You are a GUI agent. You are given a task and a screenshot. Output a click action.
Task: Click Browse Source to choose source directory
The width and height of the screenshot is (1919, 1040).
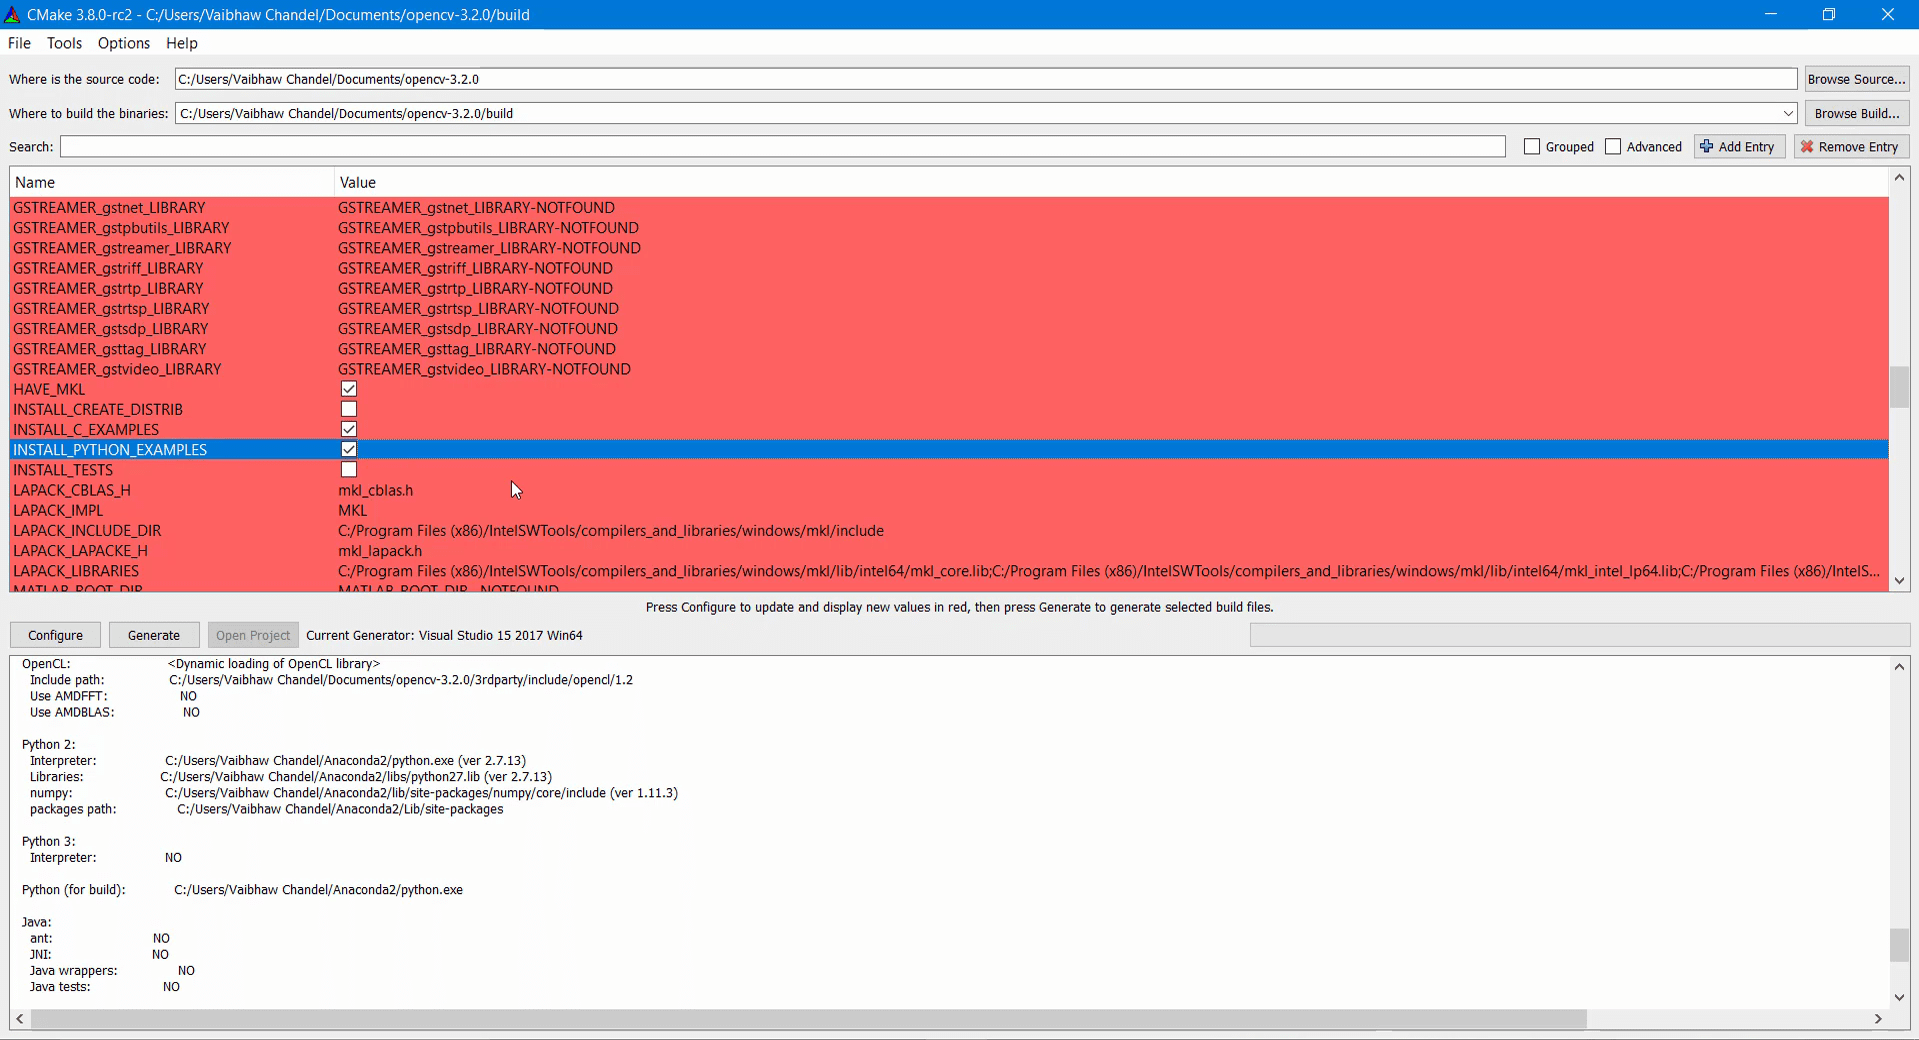point(1856,78)
